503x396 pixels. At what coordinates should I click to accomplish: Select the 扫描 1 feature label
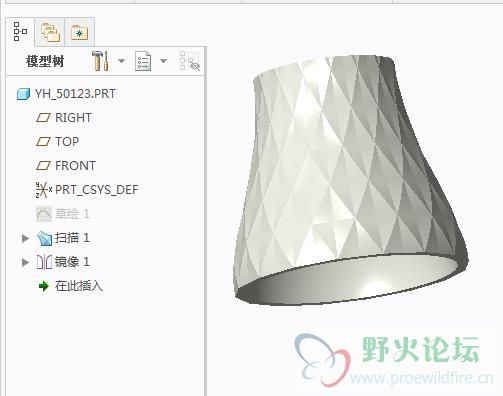pyautogui.click(x=72, y=238)
